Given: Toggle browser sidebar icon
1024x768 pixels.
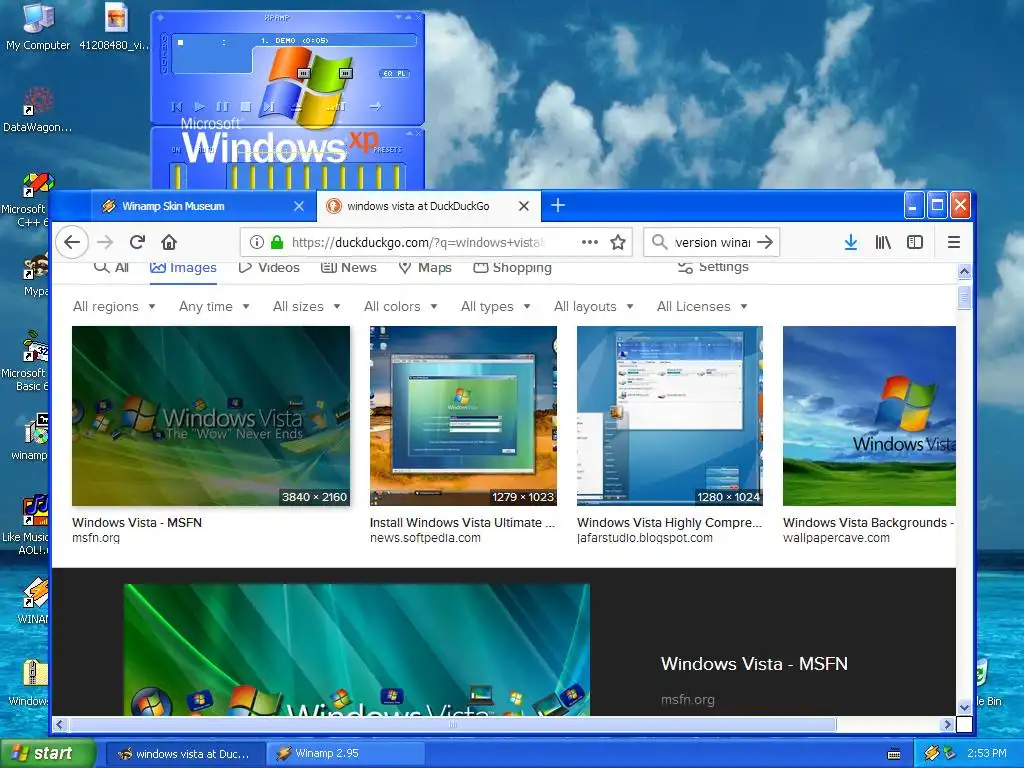Looking at the screenshot, I should click(915, 242).
